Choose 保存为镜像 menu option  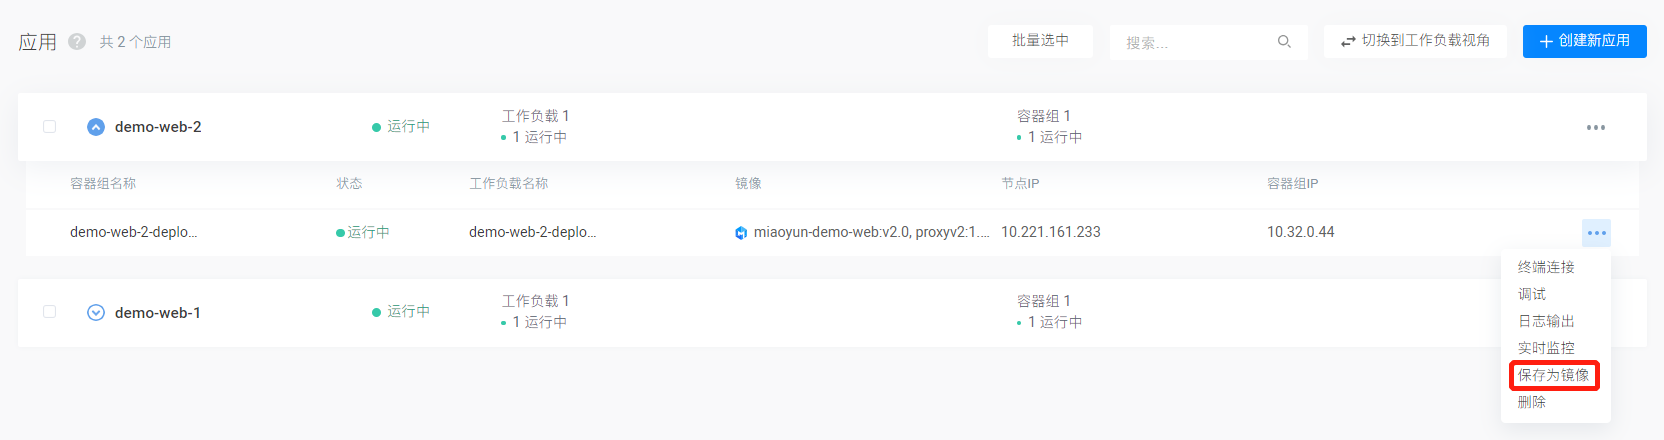point(1553,375)
